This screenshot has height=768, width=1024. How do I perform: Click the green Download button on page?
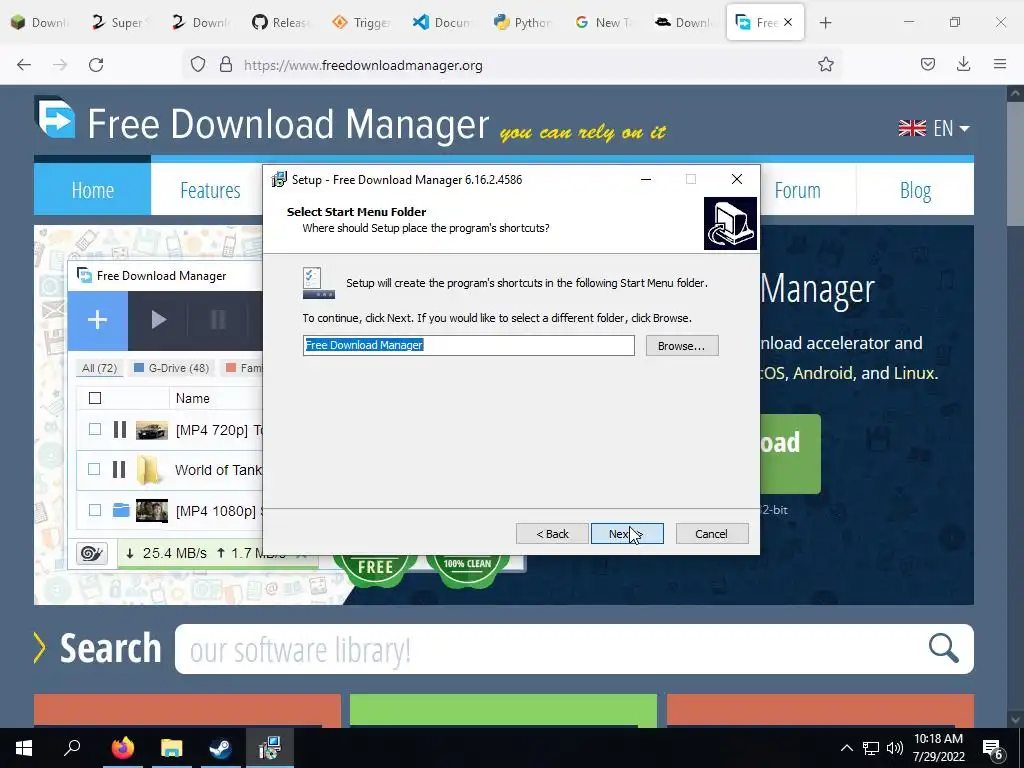[790, 454]
